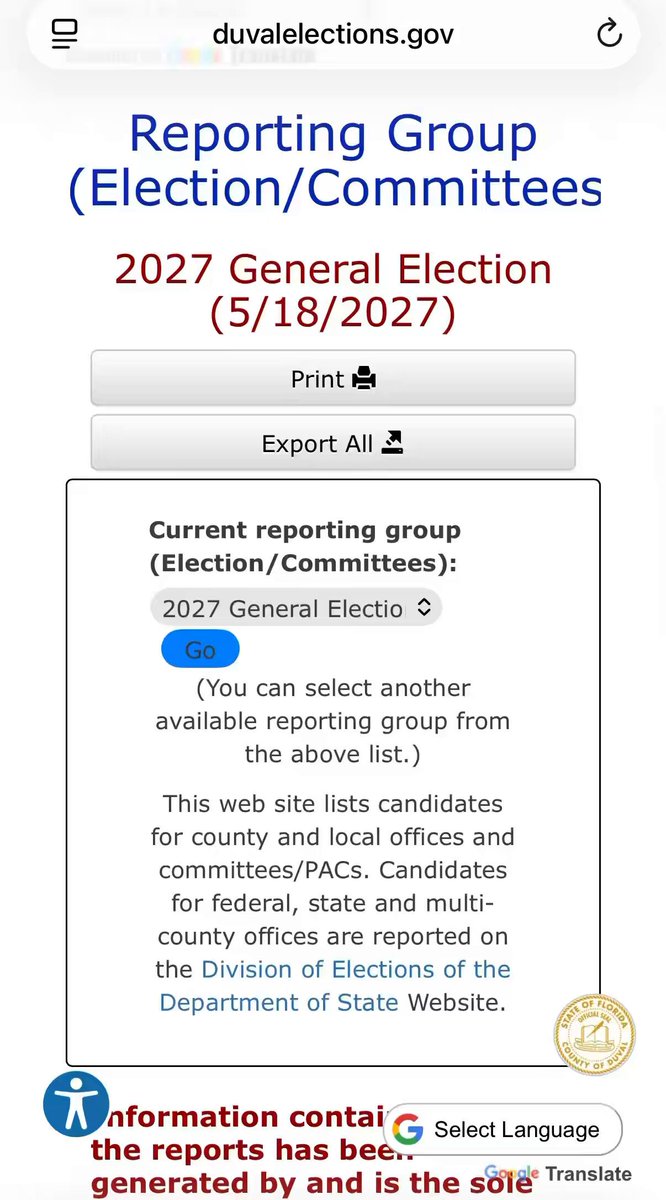Open the Select Language translate widget
The height and width of the screenshot is (1200, 666).
pyautogui.click(x=503, y=1130)
